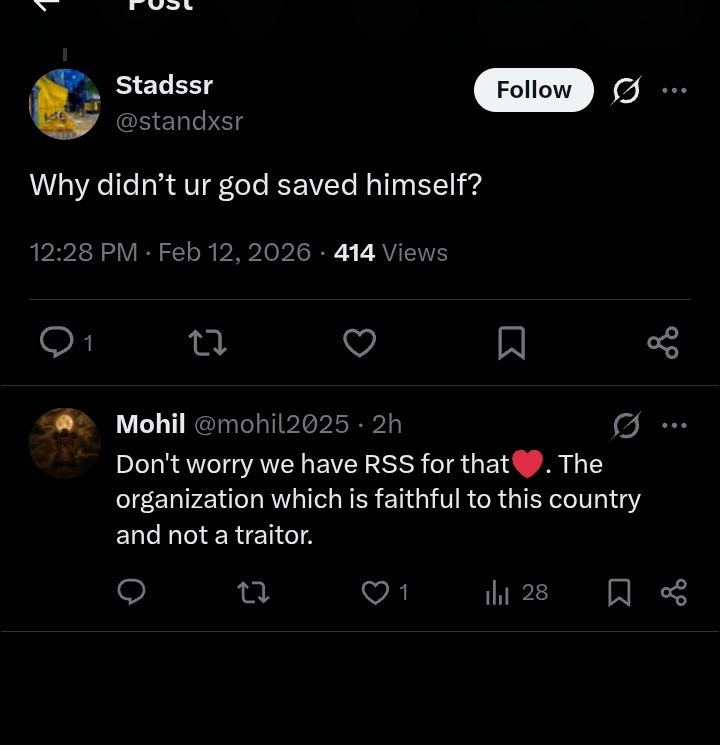The image size is (720, 745).
Task: Open more options on Stadssr post
Action: (x=674, y=91)
